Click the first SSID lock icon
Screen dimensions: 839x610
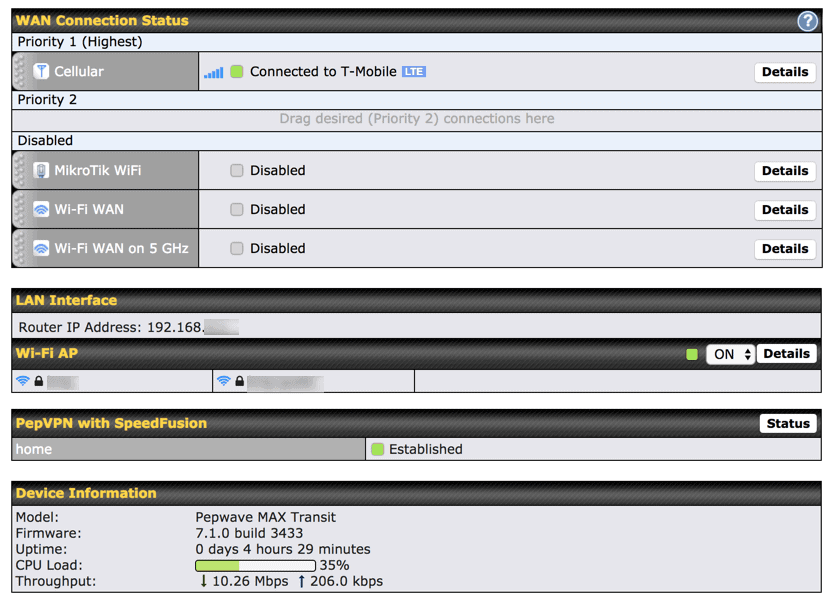(39, 381)
